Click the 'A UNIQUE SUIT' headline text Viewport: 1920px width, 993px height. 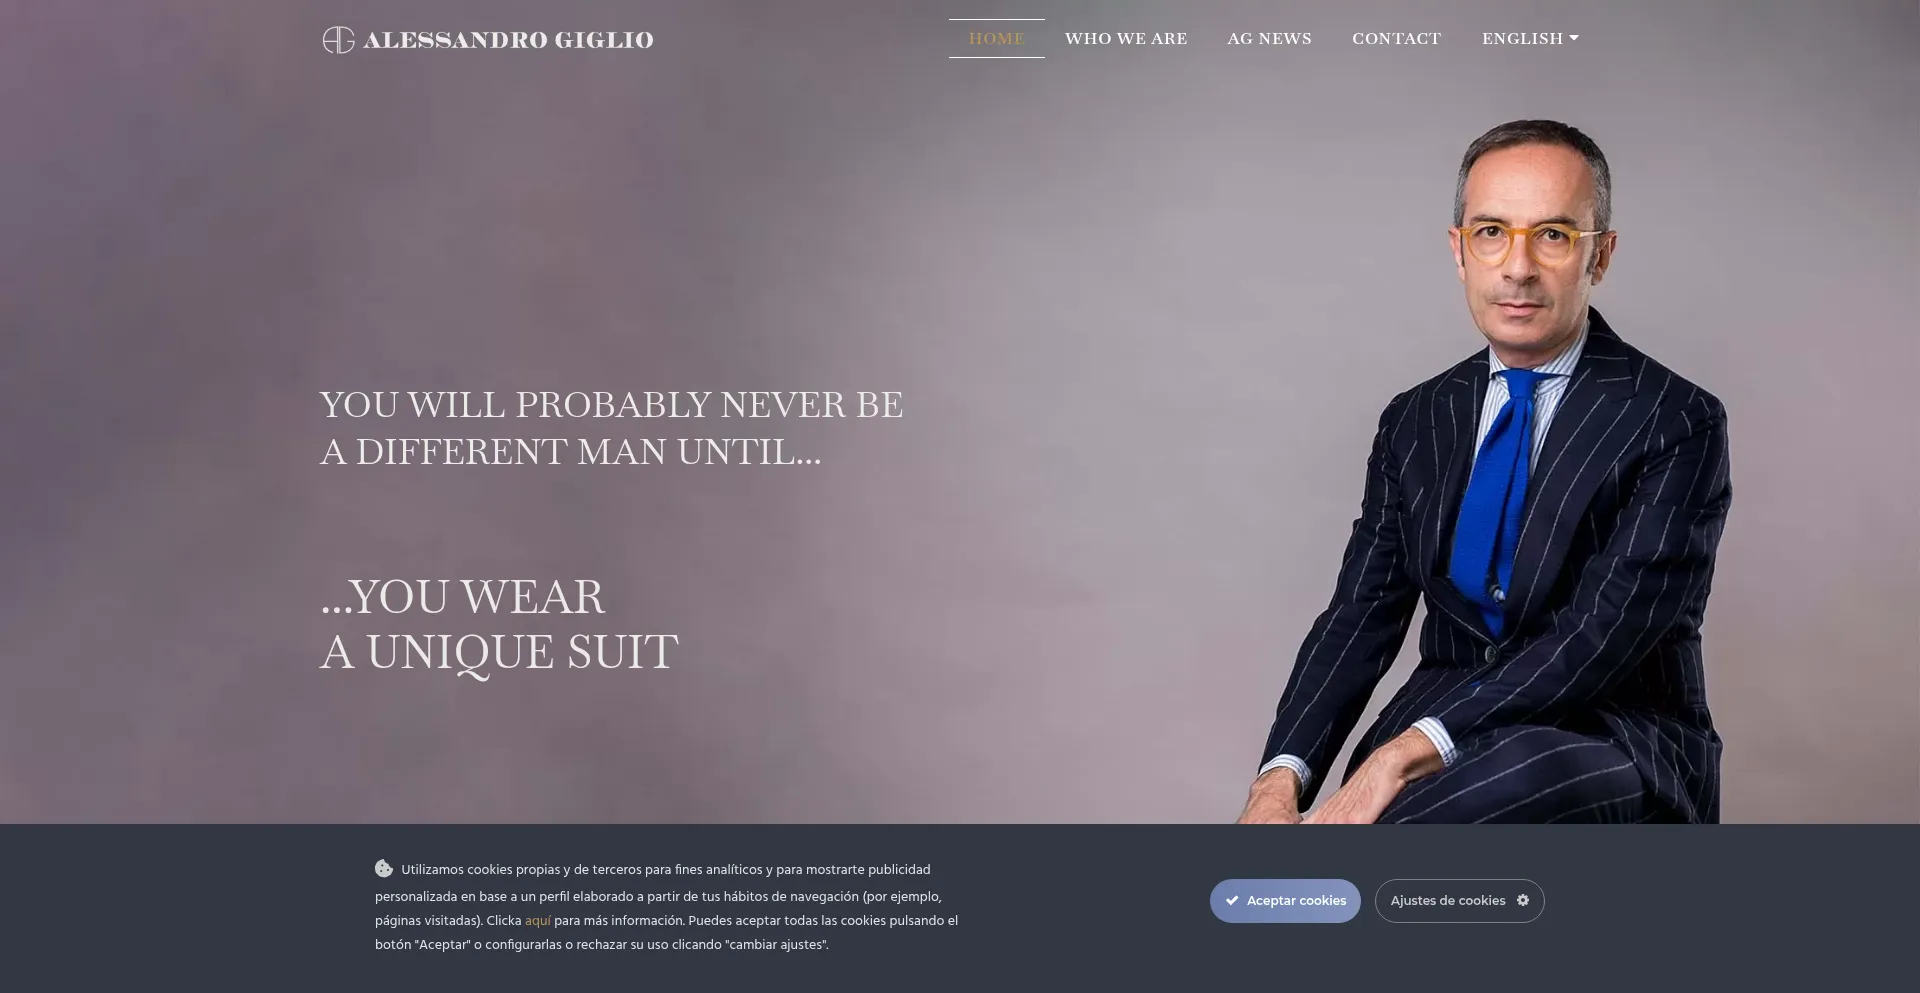[x=499, y=652]
